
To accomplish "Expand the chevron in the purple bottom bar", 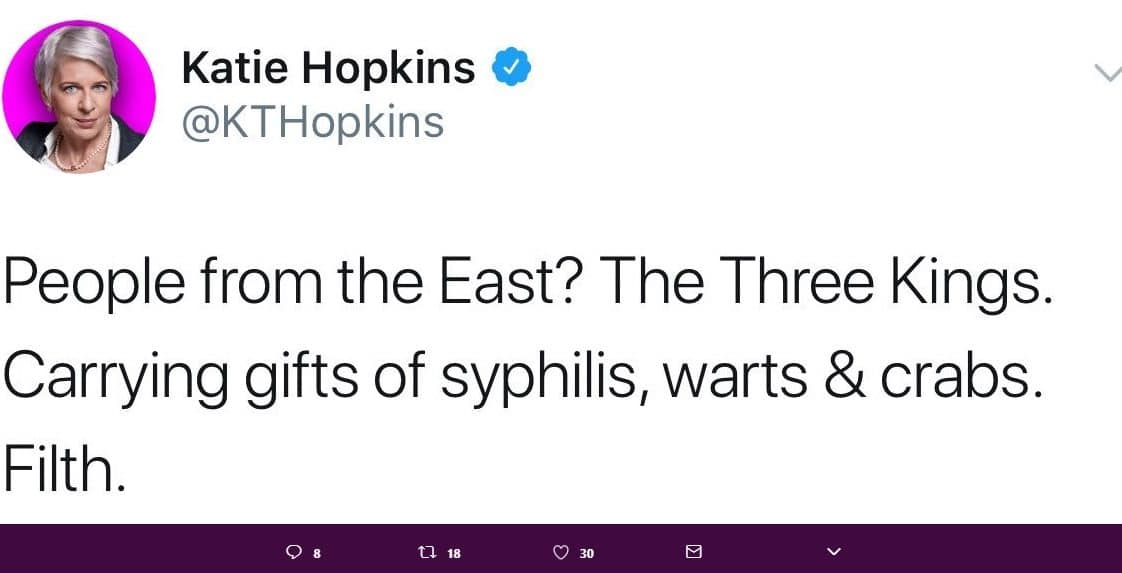I will click(x=831, y=552).
